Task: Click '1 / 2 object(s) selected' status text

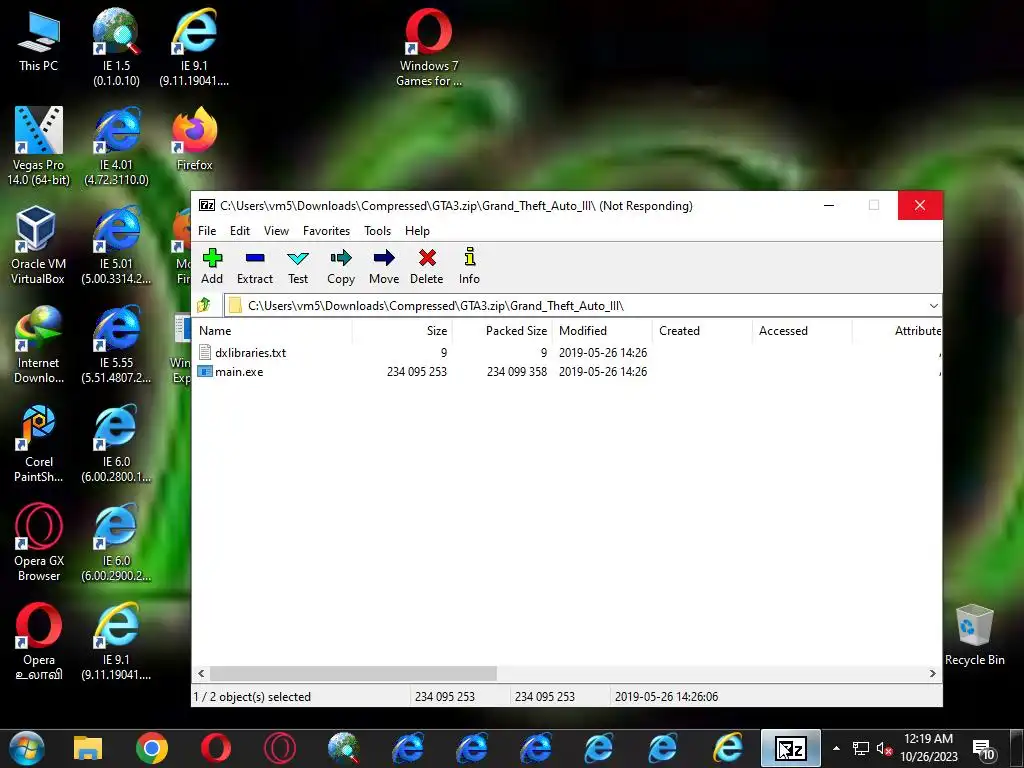Action: [252, 697]
